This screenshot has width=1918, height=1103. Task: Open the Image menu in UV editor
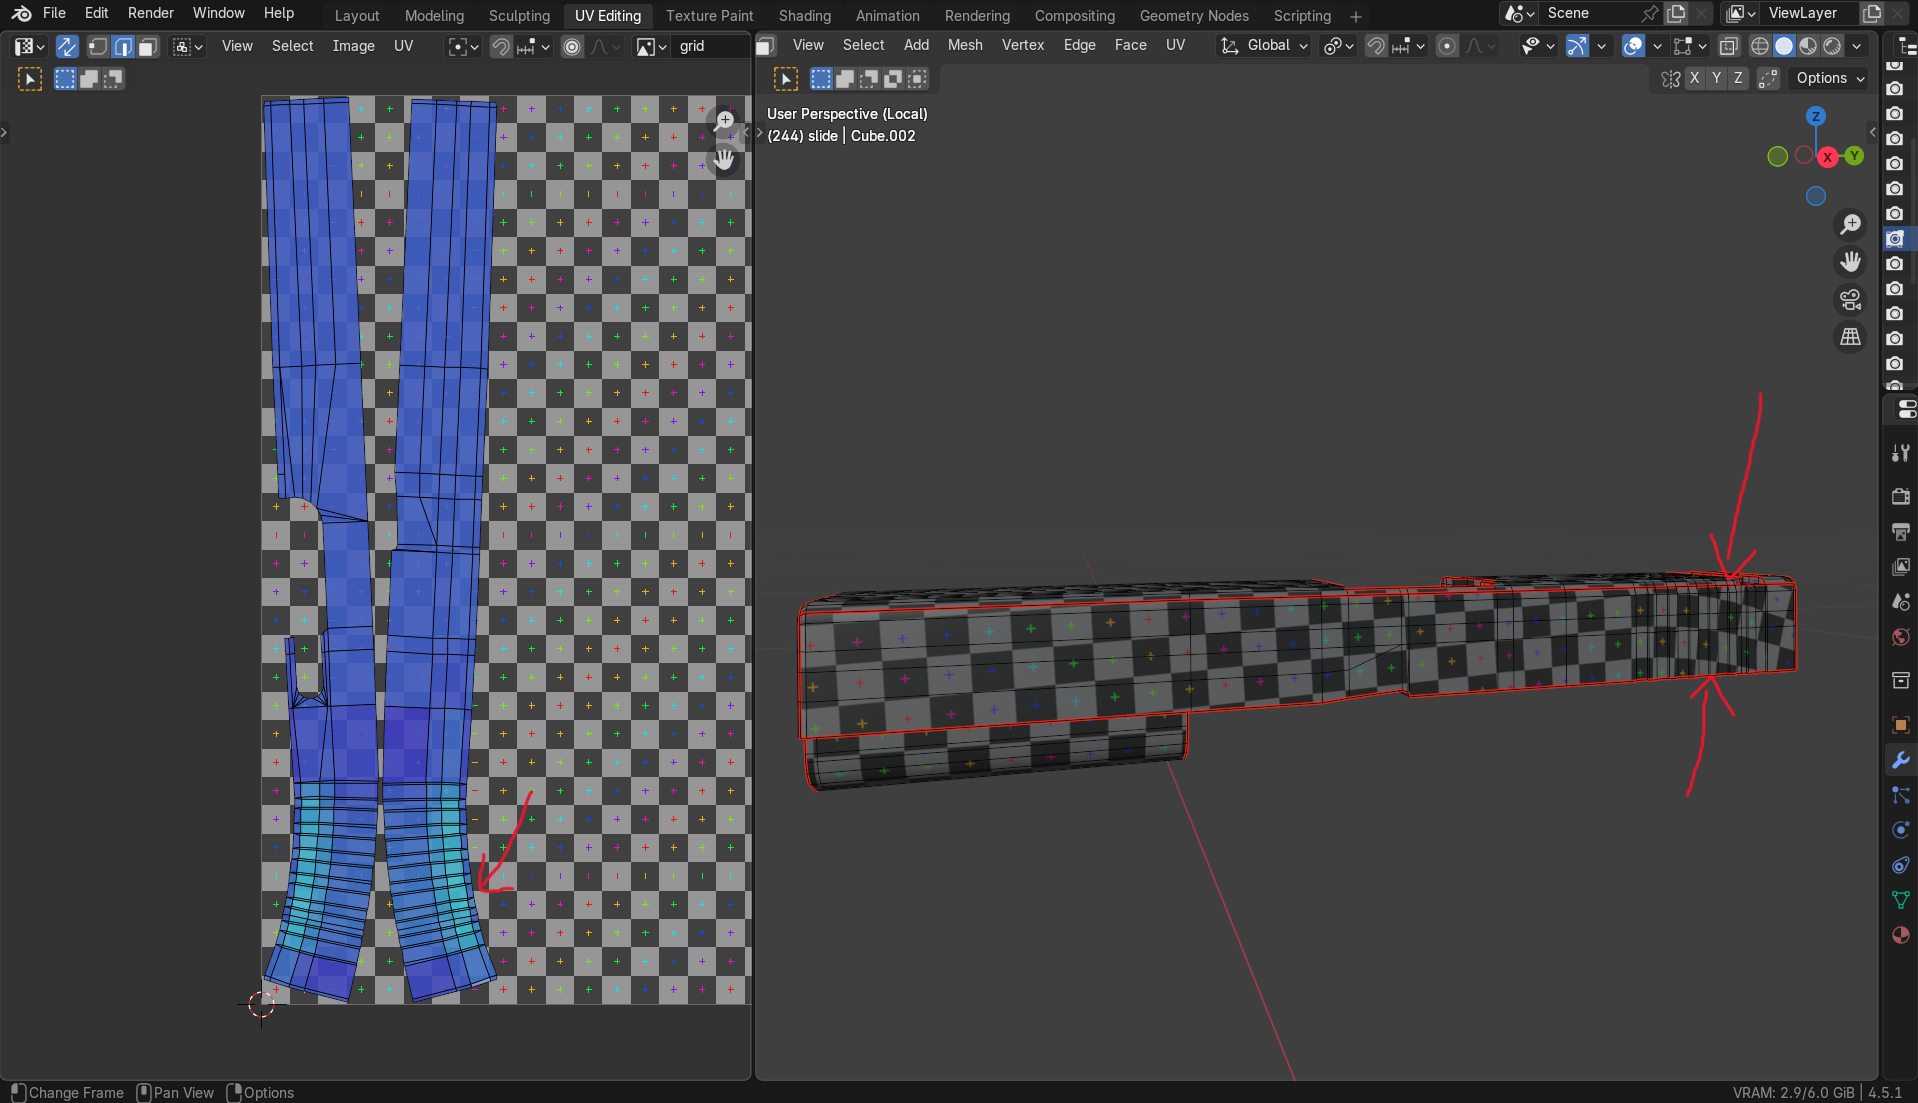point(353,46)
